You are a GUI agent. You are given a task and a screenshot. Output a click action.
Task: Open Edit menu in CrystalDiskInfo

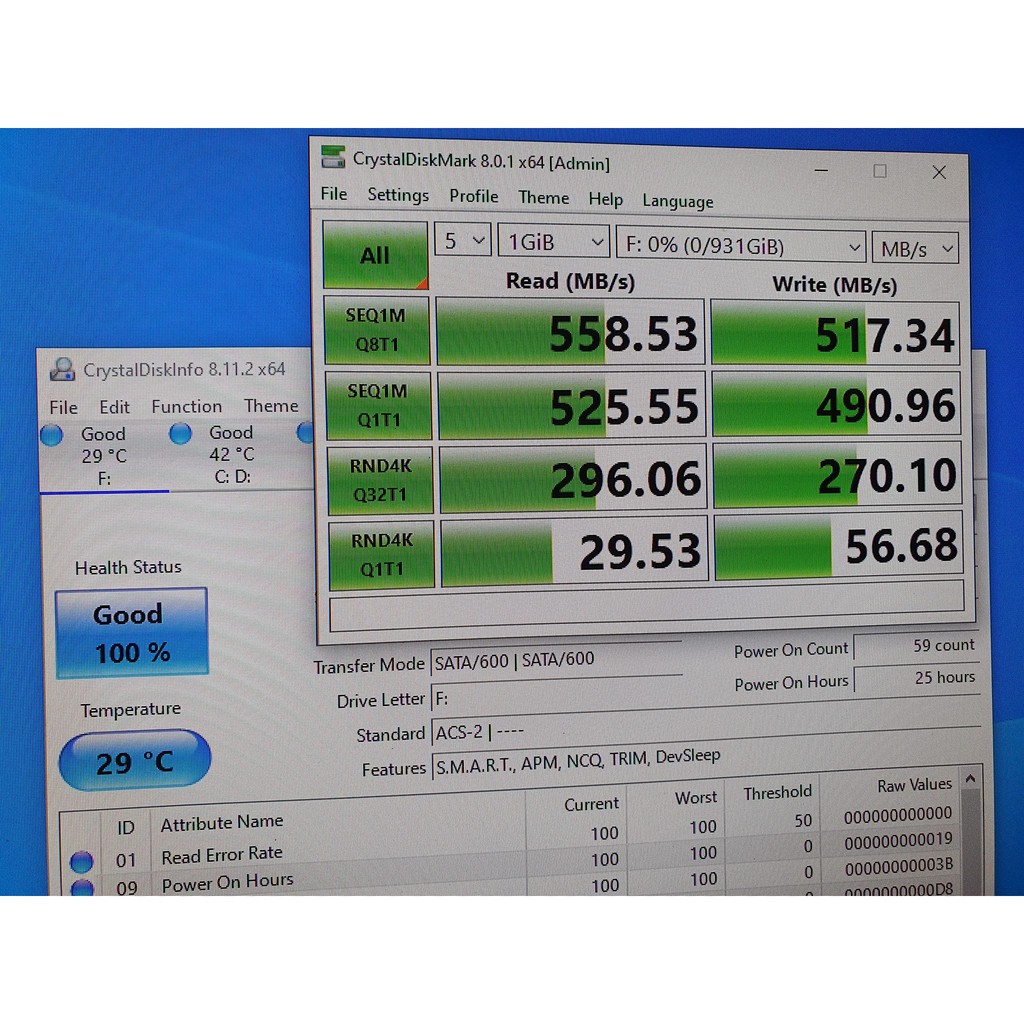114,407
